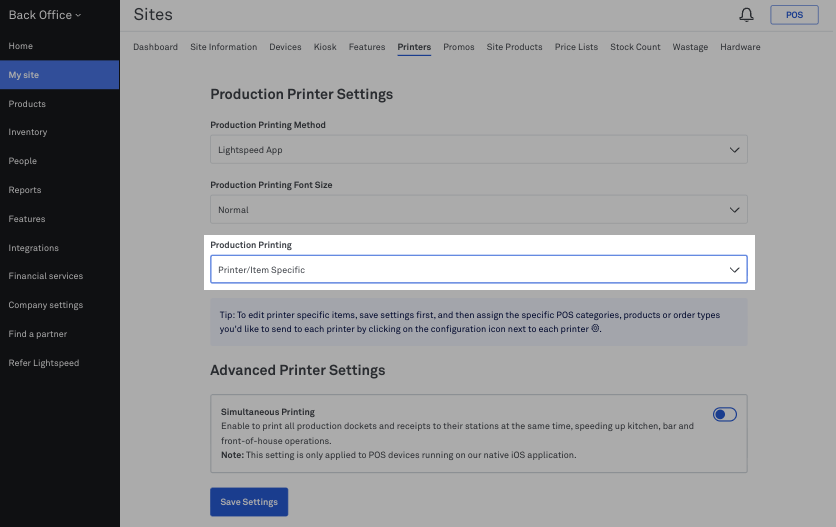The height and width of the screenshot is (527, 836).
Task: Click the POS button
Action: pos(794,15)
